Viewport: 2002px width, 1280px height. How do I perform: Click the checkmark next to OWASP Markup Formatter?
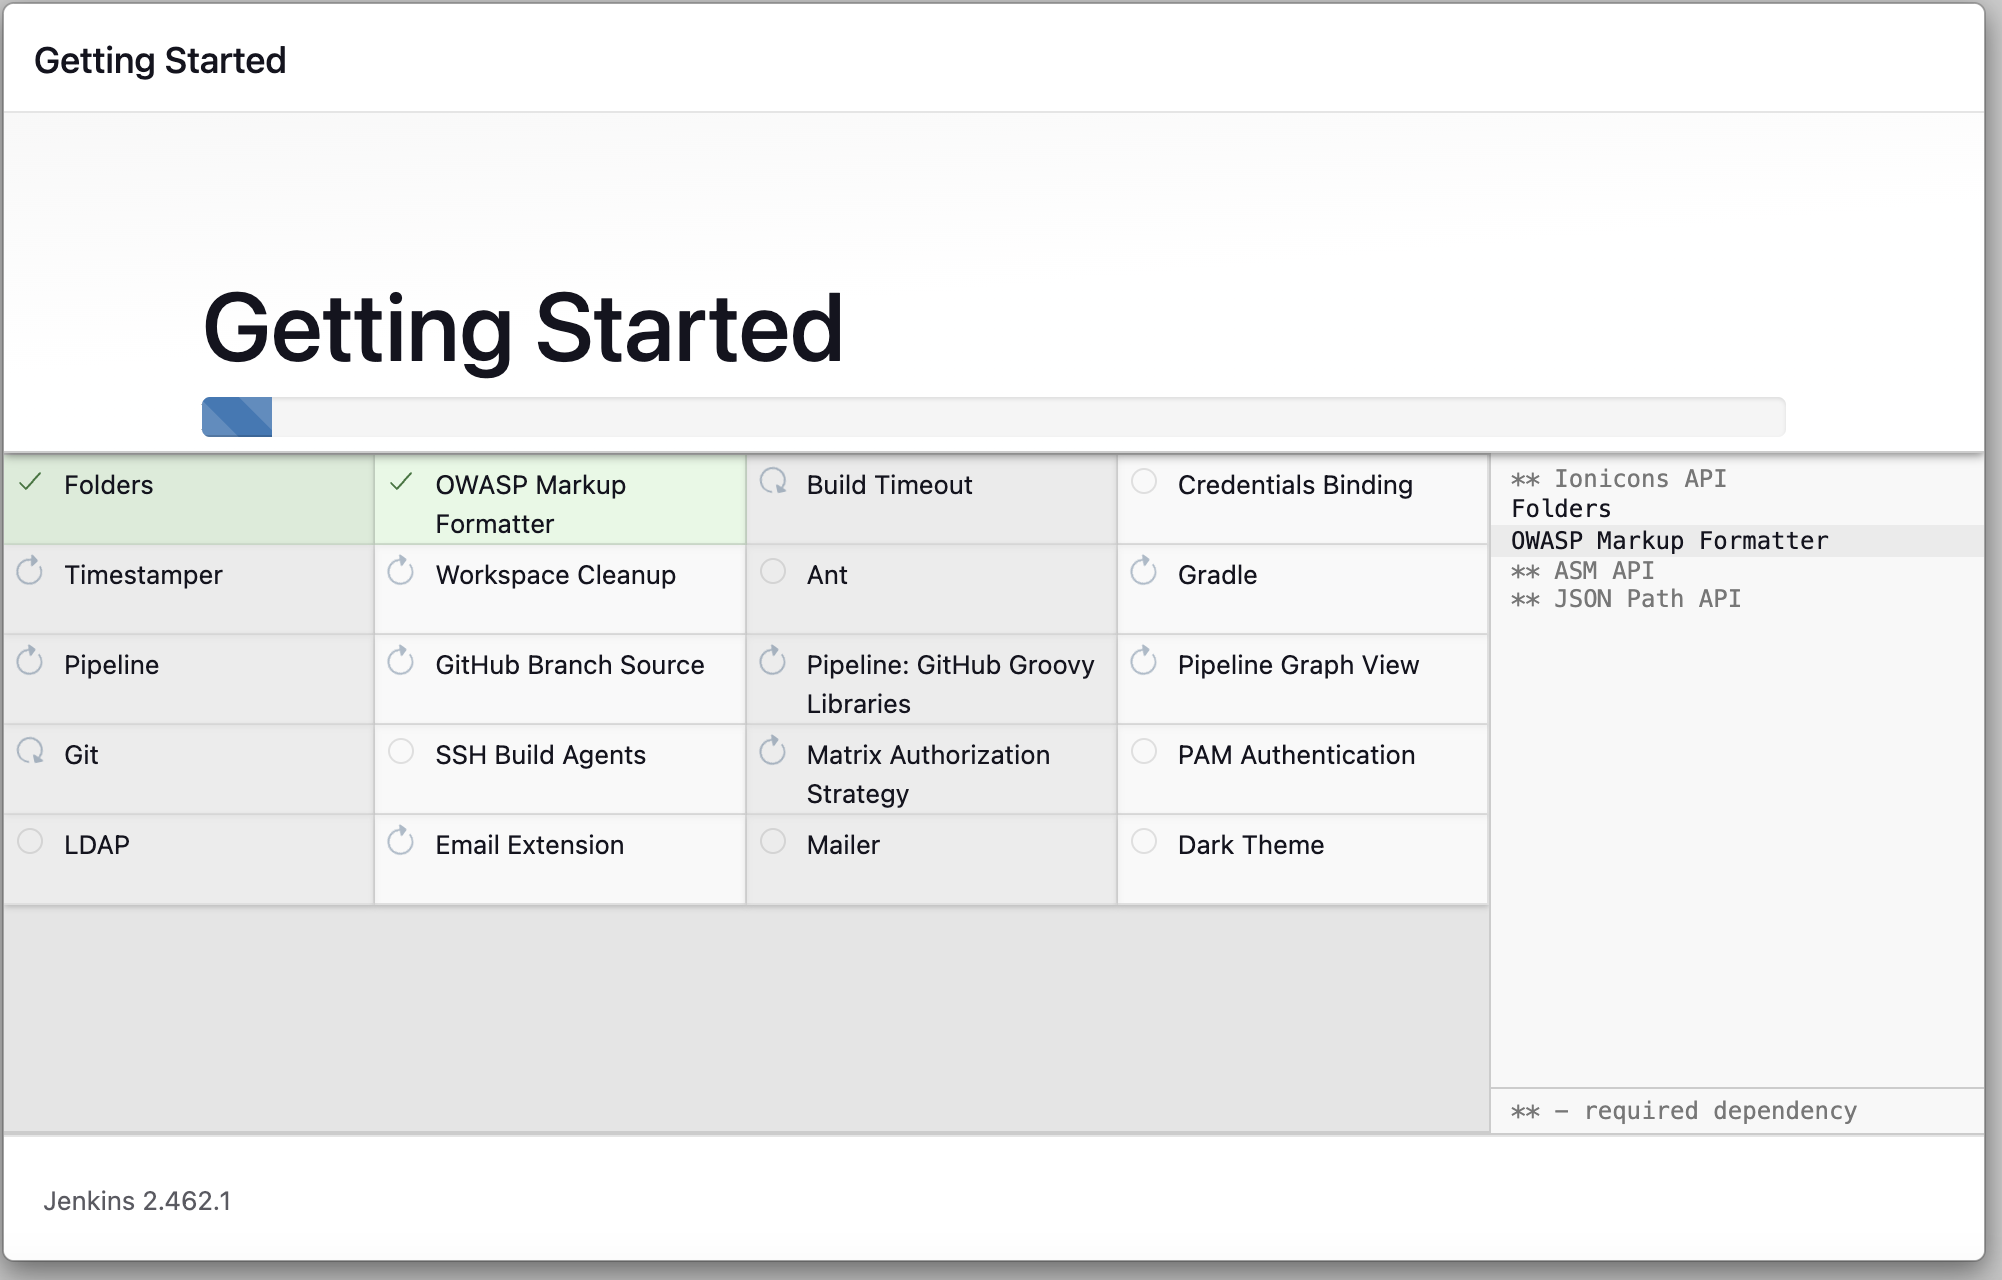401,483
